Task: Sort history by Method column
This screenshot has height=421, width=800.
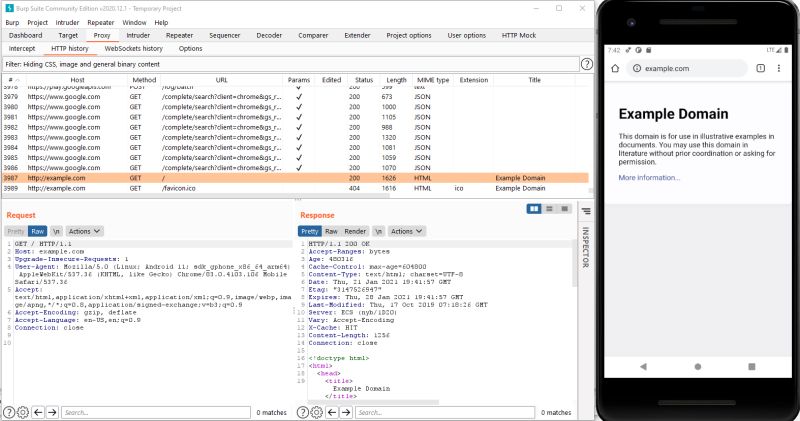Action: [144, 80]
